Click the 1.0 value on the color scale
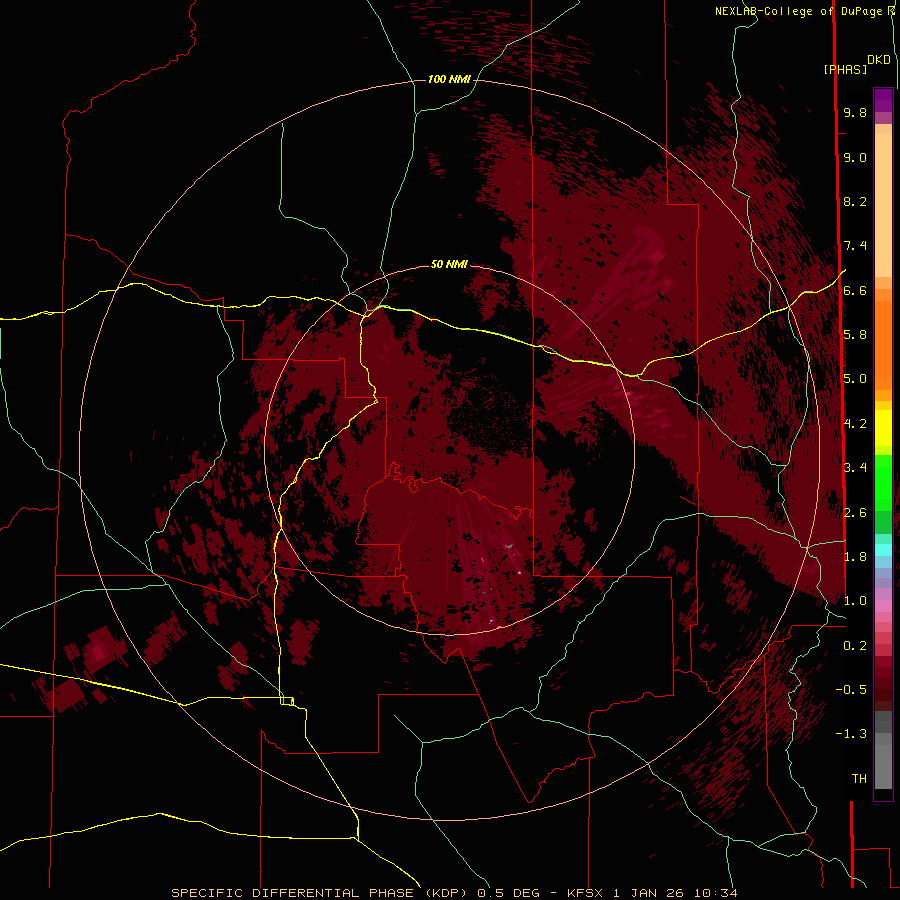The width and height of the screenshot is (900, 900). point(855,601)
